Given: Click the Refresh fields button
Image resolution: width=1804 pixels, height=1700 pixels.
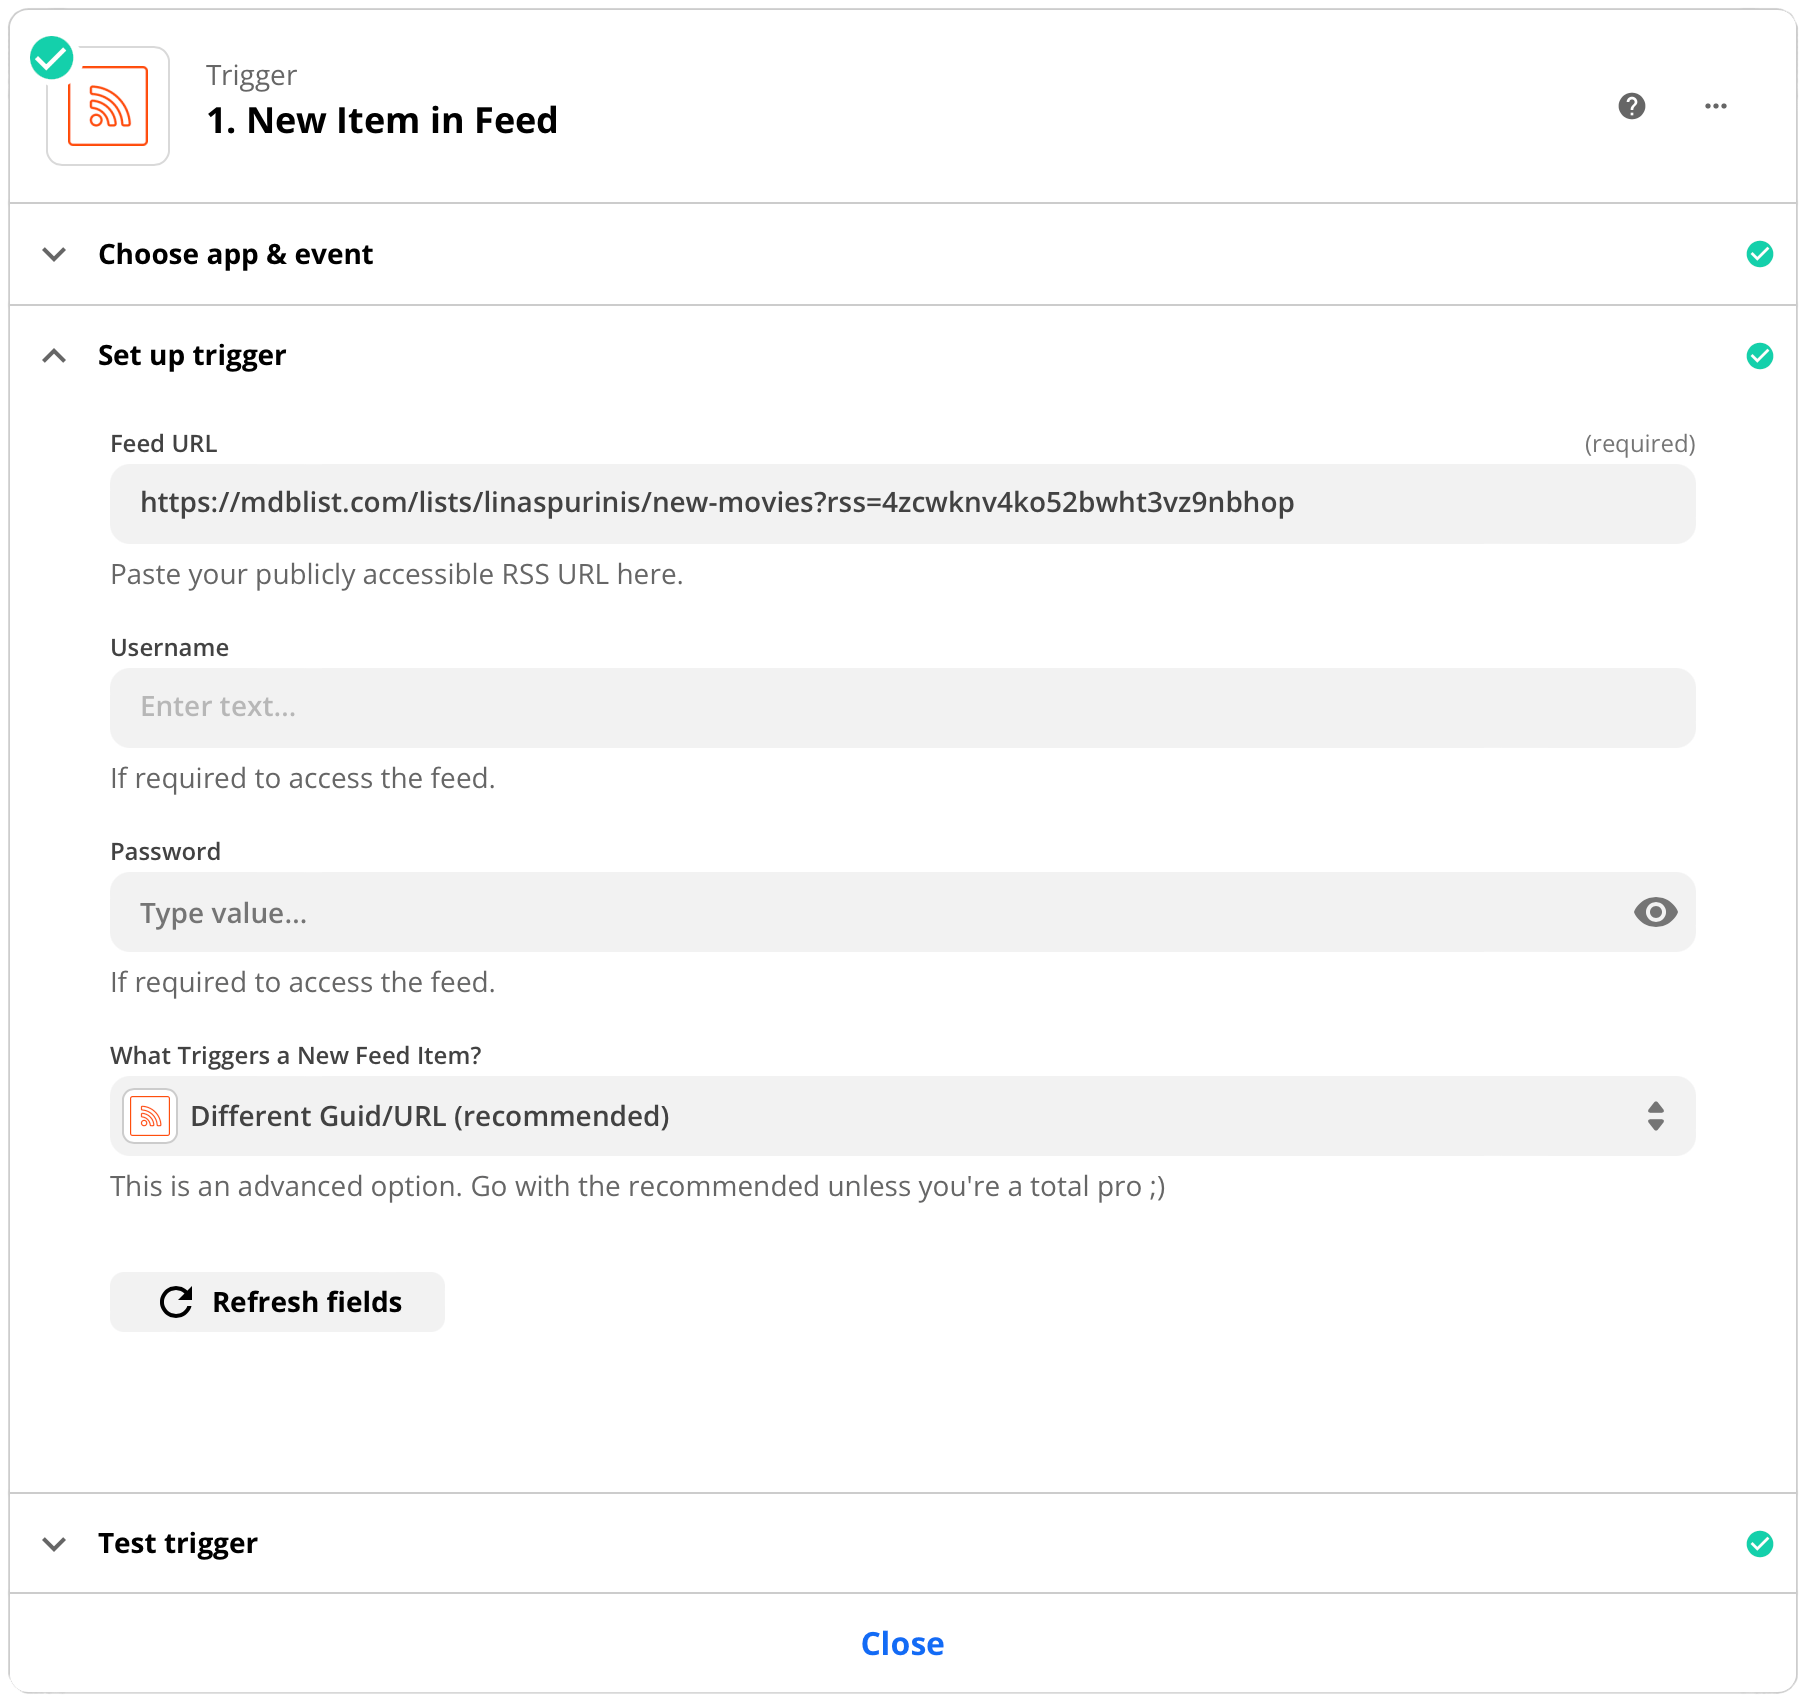Looking at the screenshot, I should point(277,1302).
